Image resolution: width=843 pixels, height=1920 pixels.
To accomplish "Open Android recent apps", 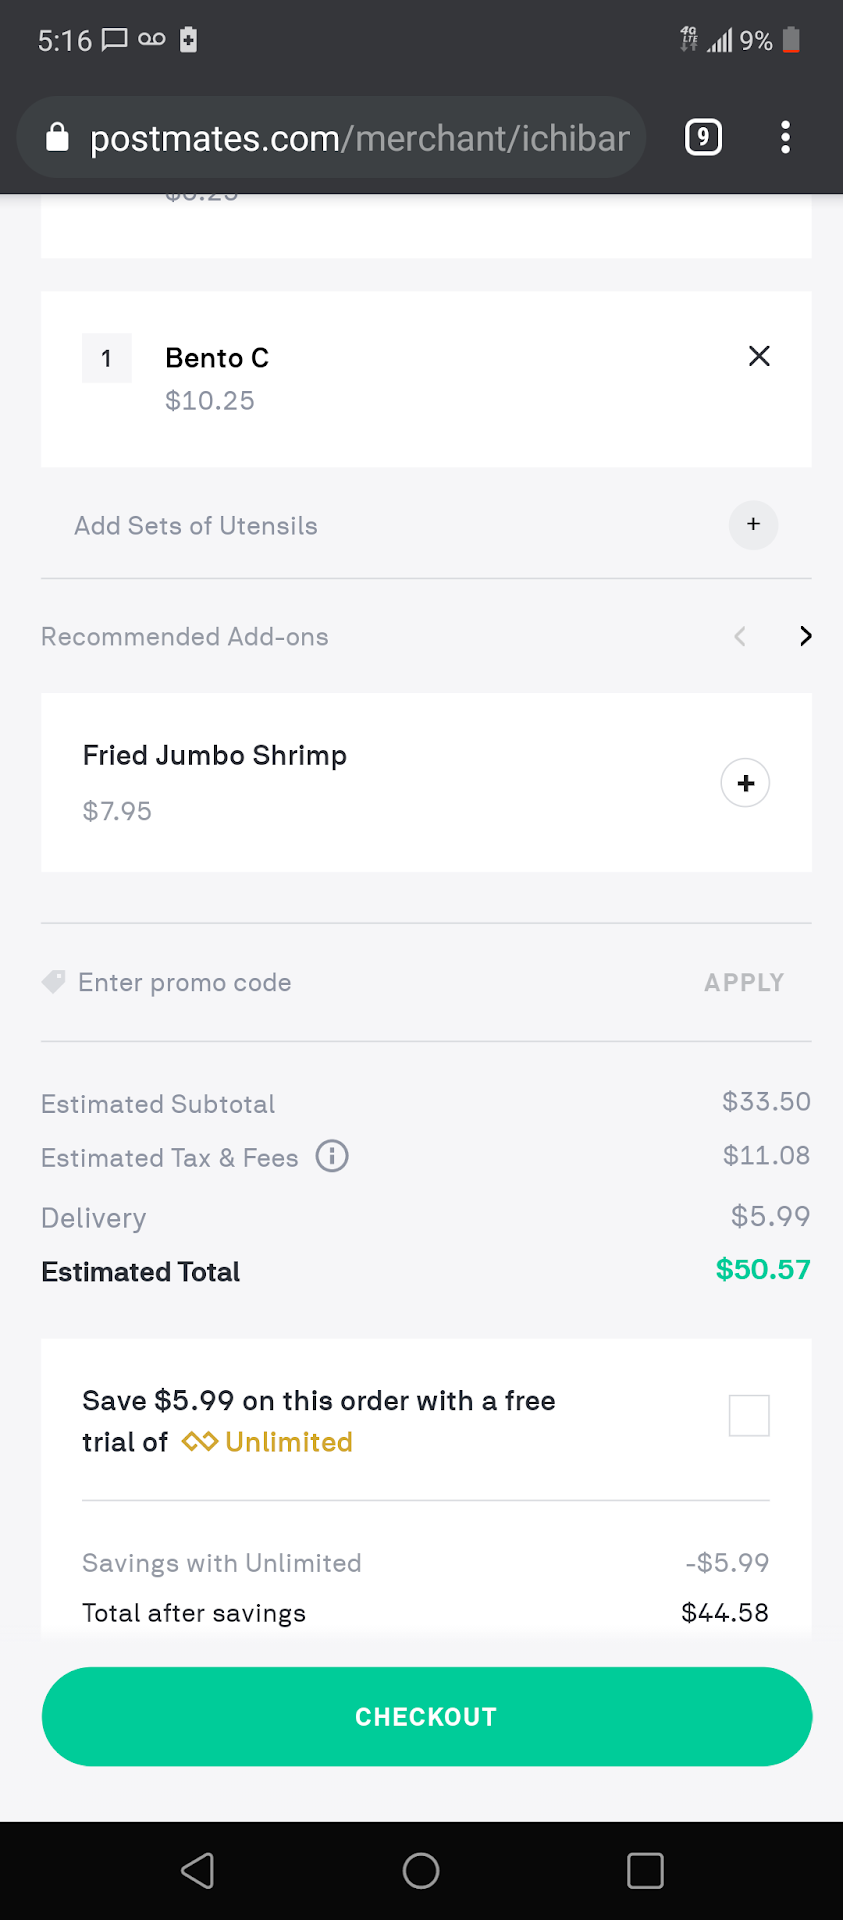I will 645,1870.
